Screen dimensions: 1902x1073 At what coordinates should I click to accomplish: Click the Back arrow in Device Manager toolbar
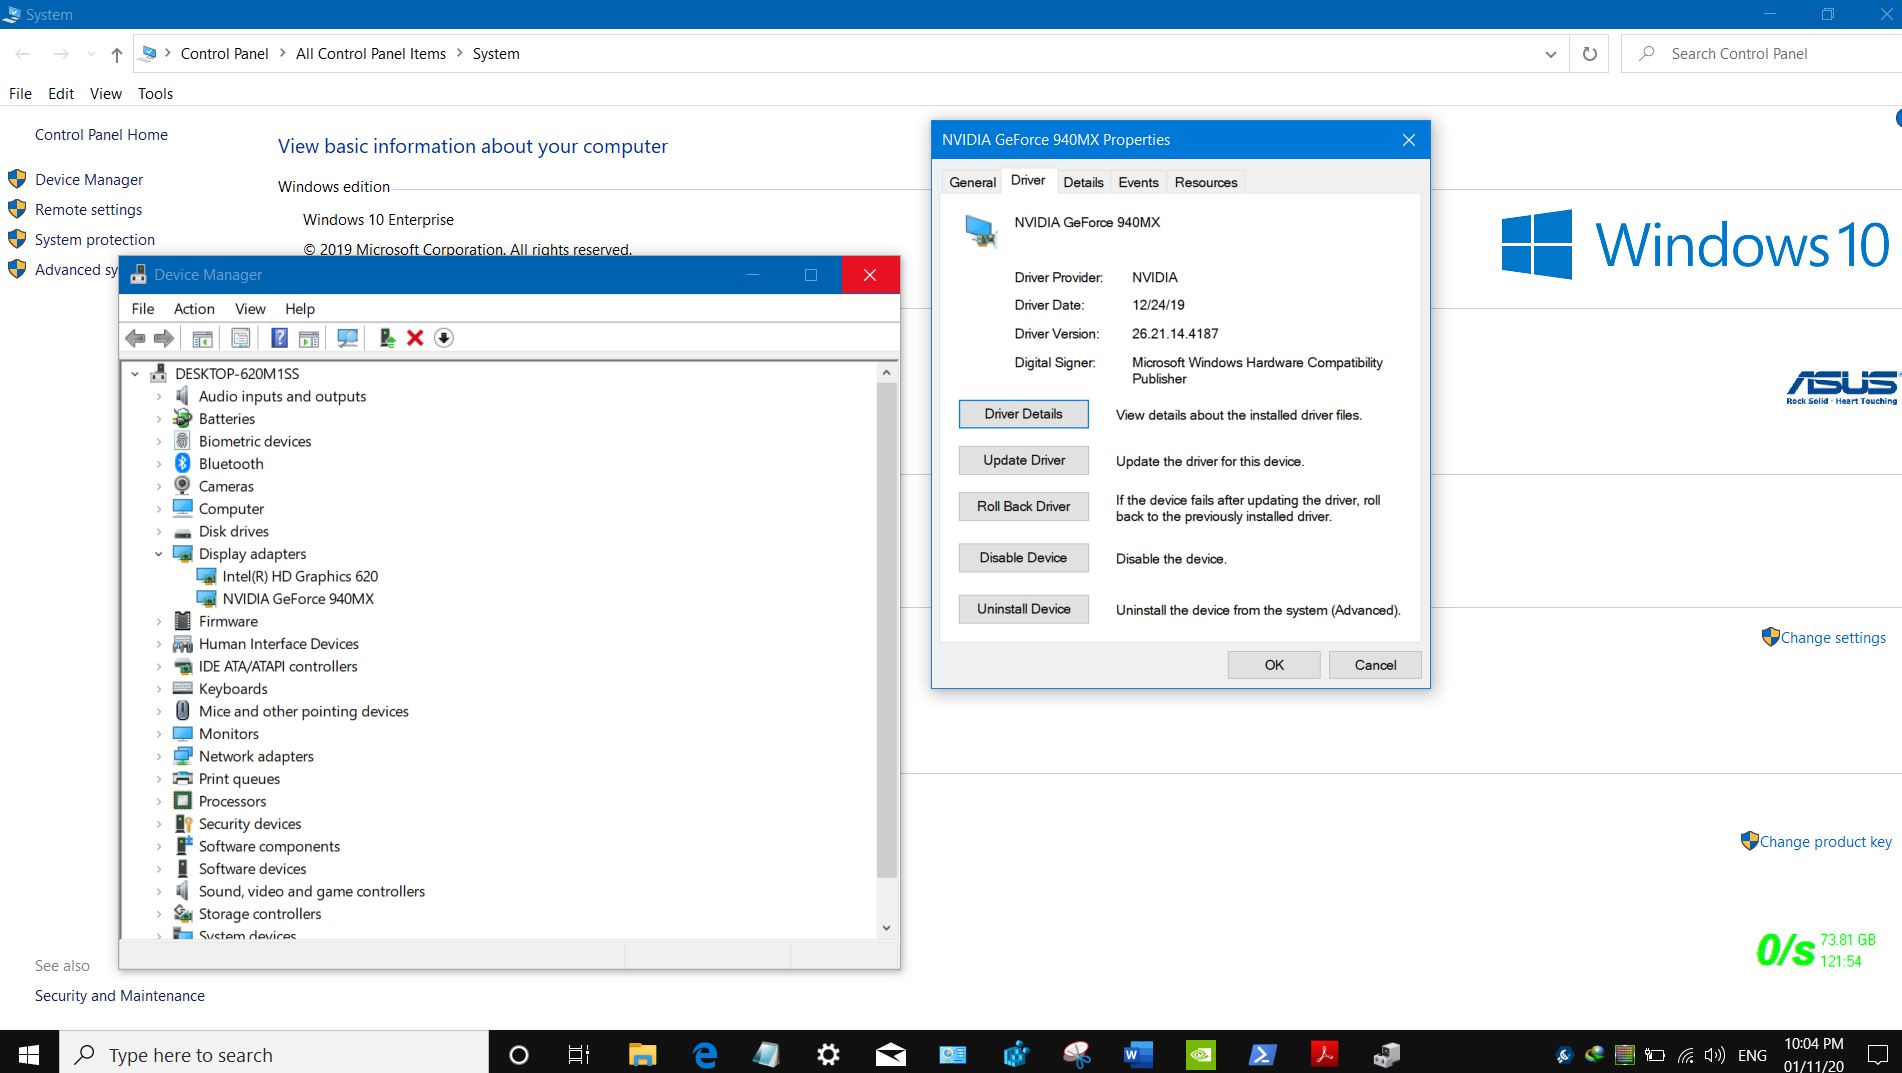(135, 338)
